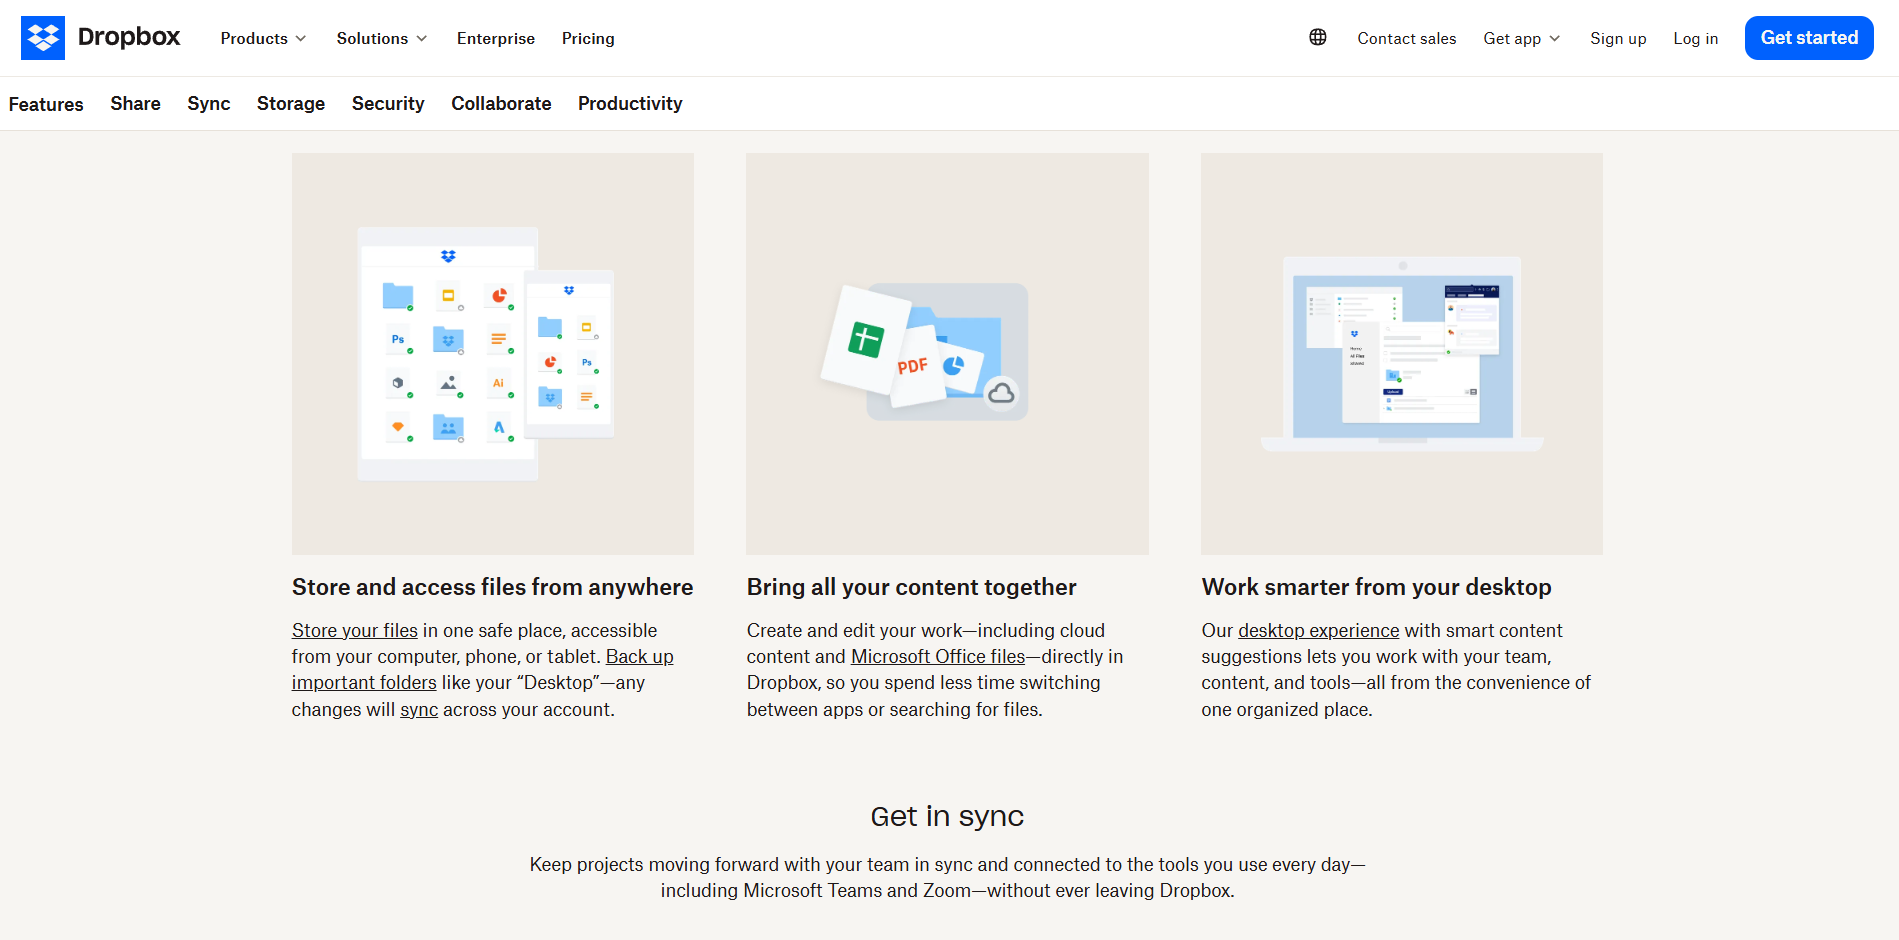Open the Get app dropdown

point(1521,38)
